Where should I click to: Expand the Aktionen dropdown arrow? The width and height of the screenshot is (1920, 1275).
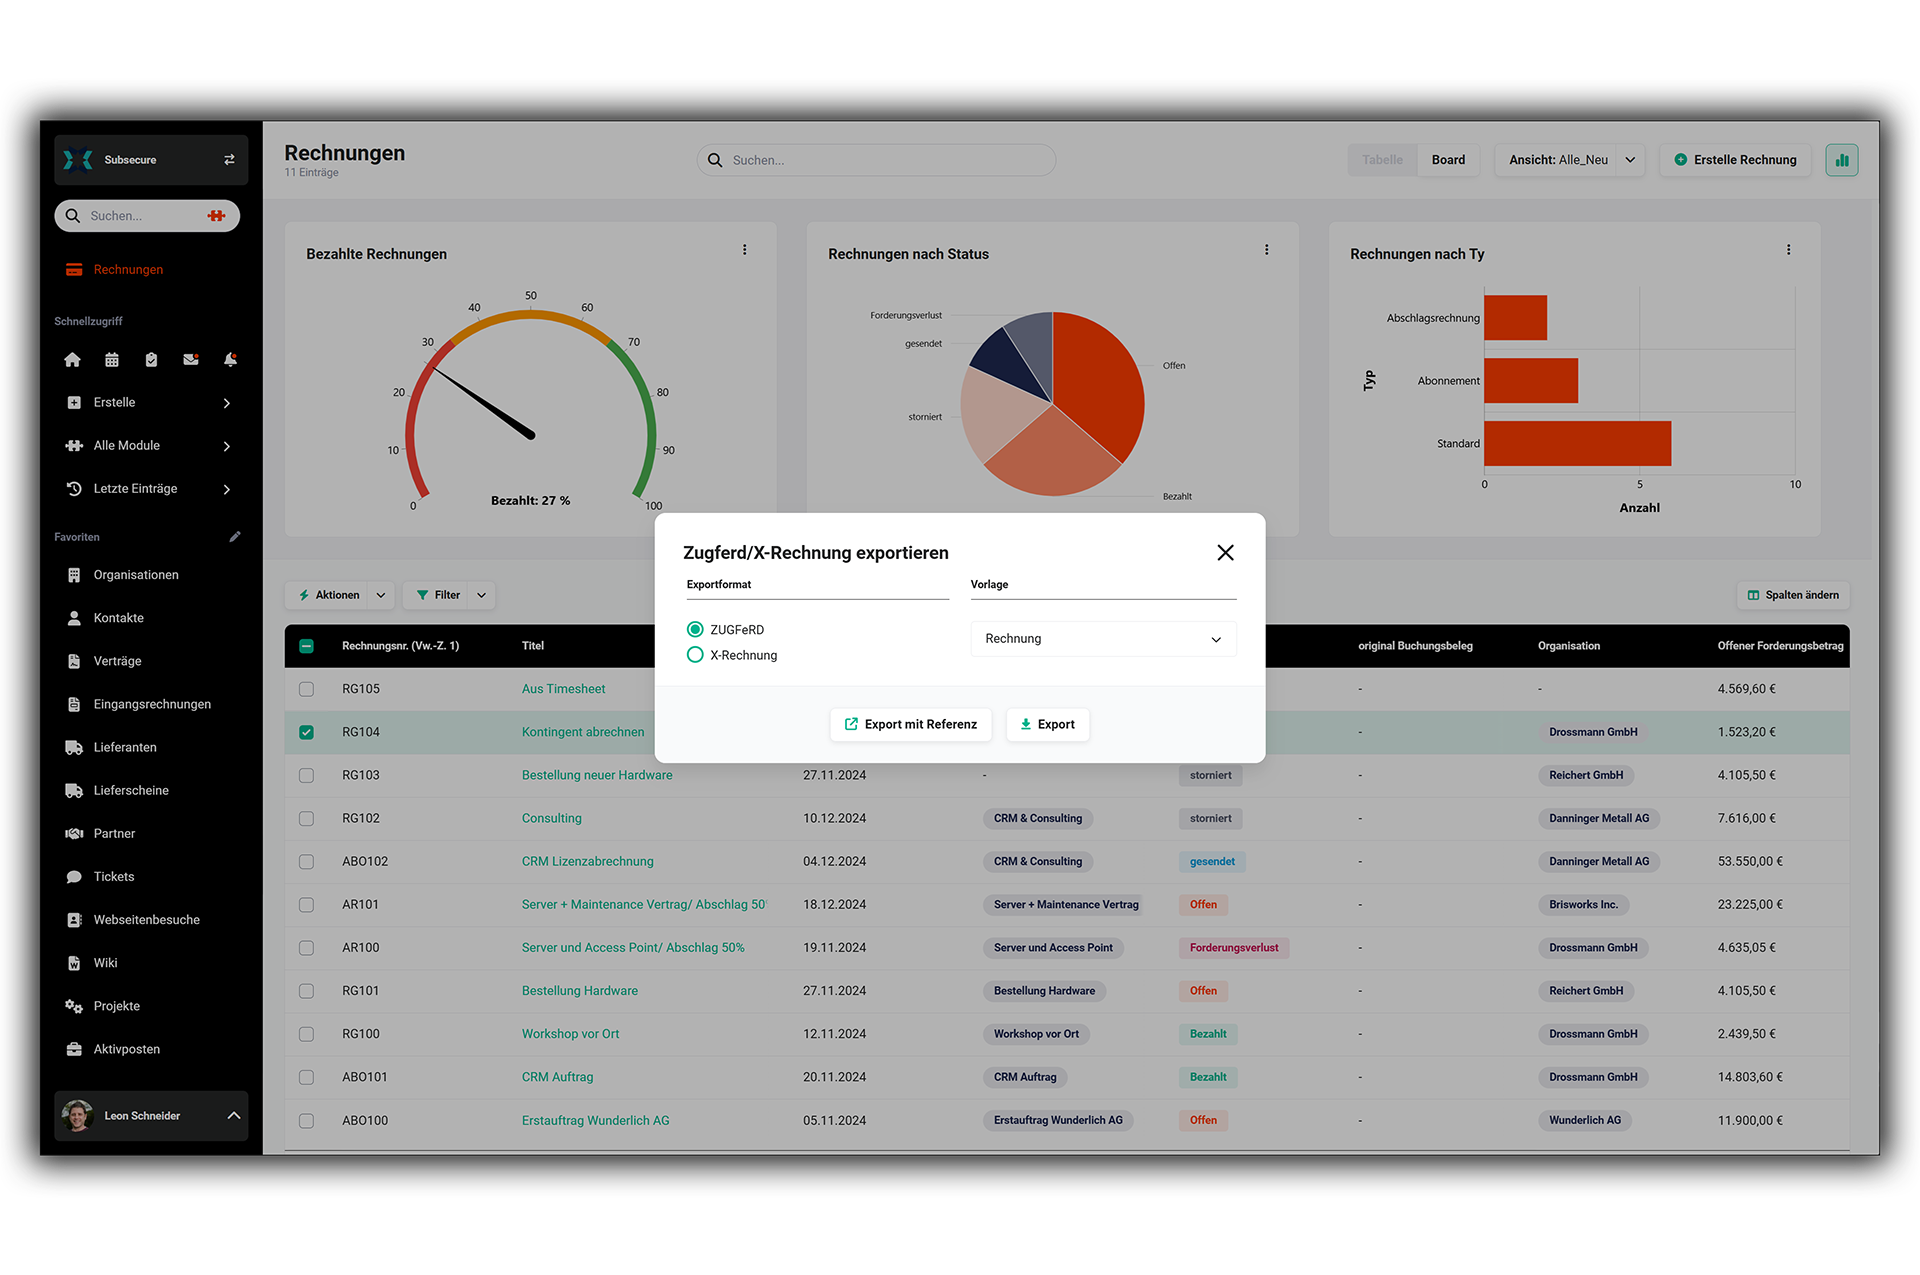pyautogui.click(x=381, y=595)
